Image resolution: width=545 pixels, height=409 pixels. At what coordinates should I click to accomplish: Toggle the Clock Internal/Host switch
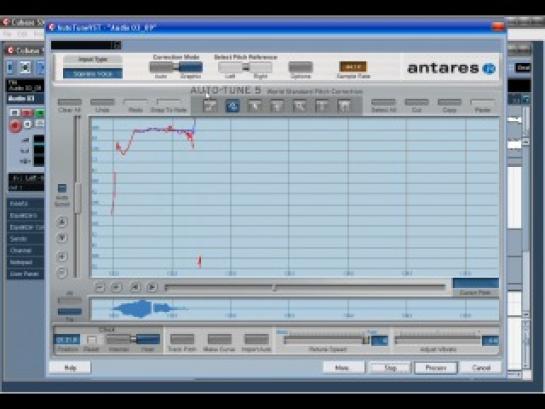(133, 339)
